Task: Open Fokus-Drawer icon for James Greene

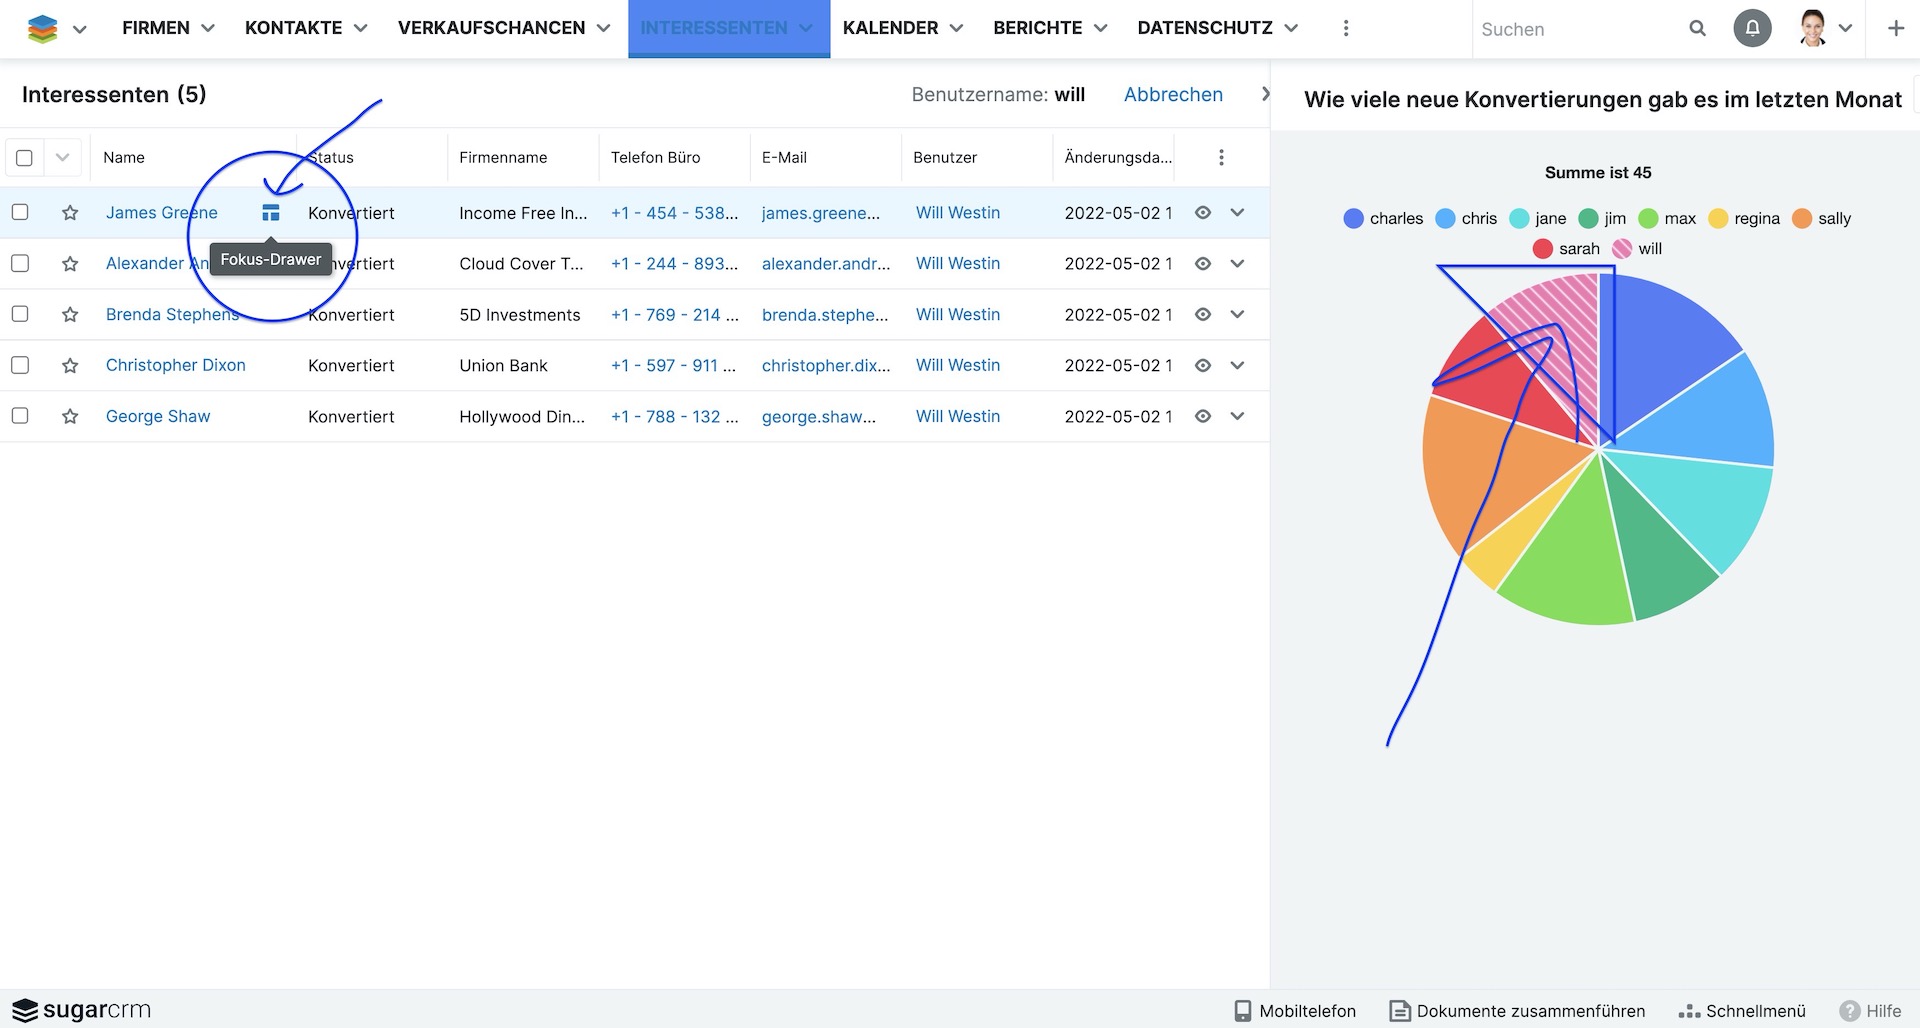Action: [270, 213]
